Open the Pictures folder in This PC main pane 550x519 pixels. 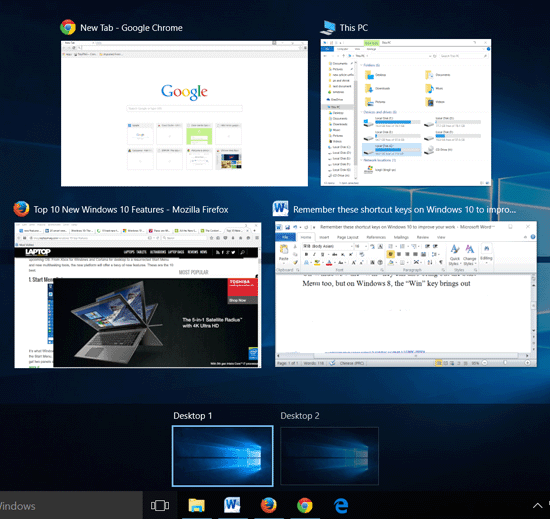[375, 102]
